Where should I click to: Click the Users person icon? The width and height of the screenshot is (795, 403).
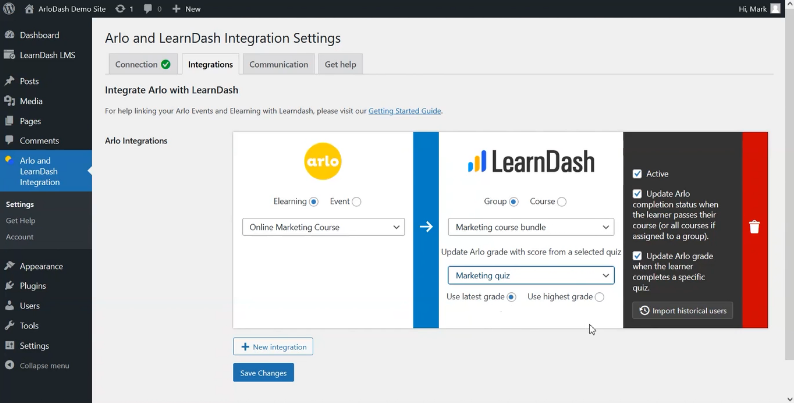click(9, 306)
